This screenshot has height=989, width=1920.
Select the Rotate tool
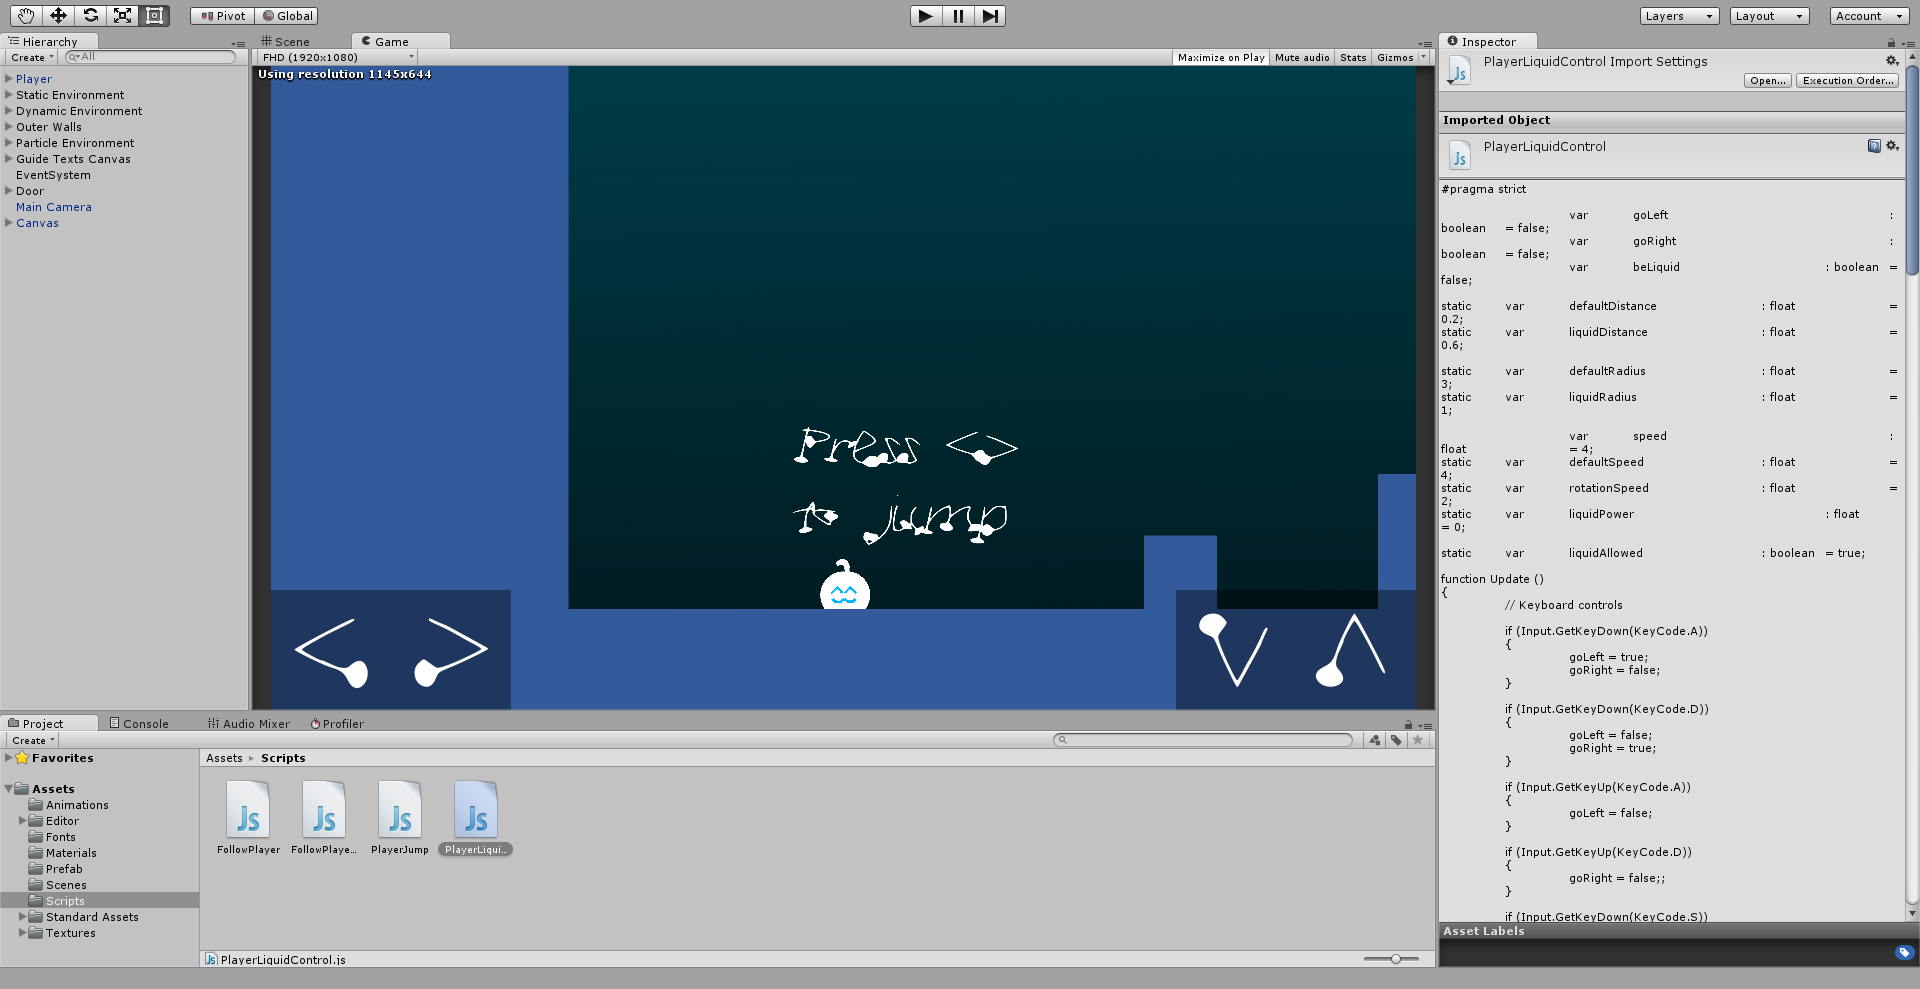[x=90, y=15]
